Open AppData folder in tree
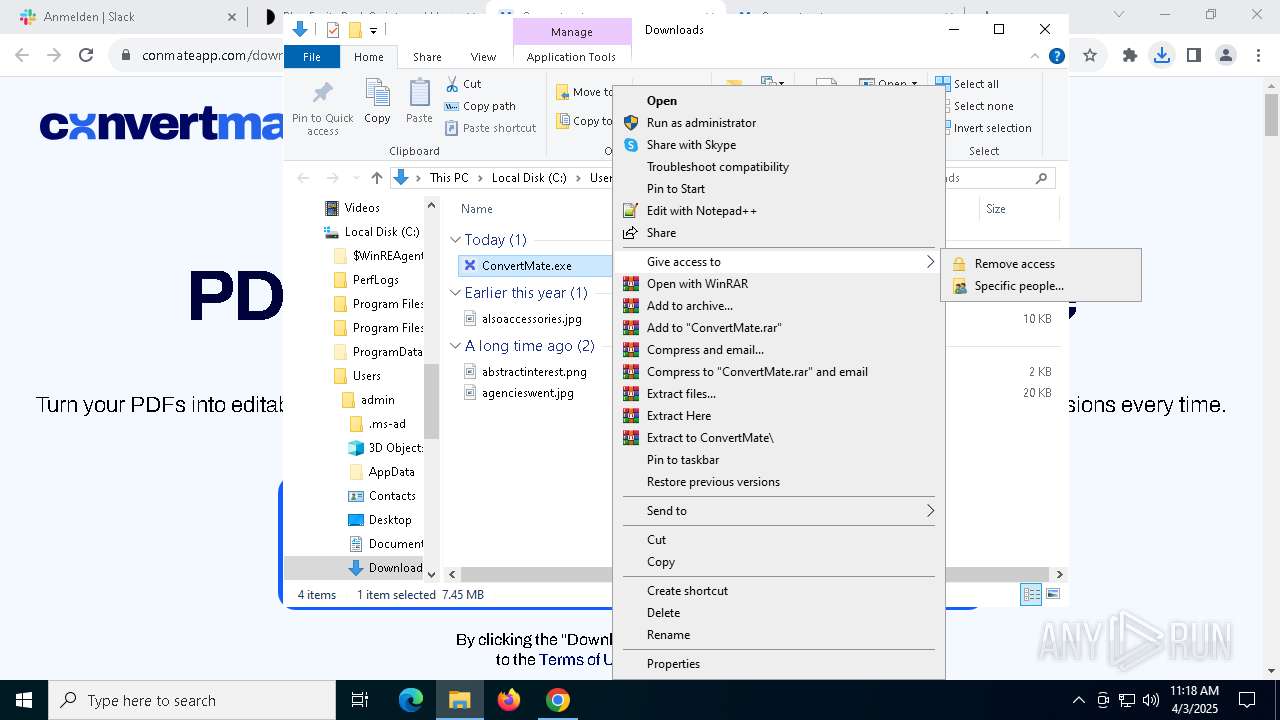 tap(391, 472)
